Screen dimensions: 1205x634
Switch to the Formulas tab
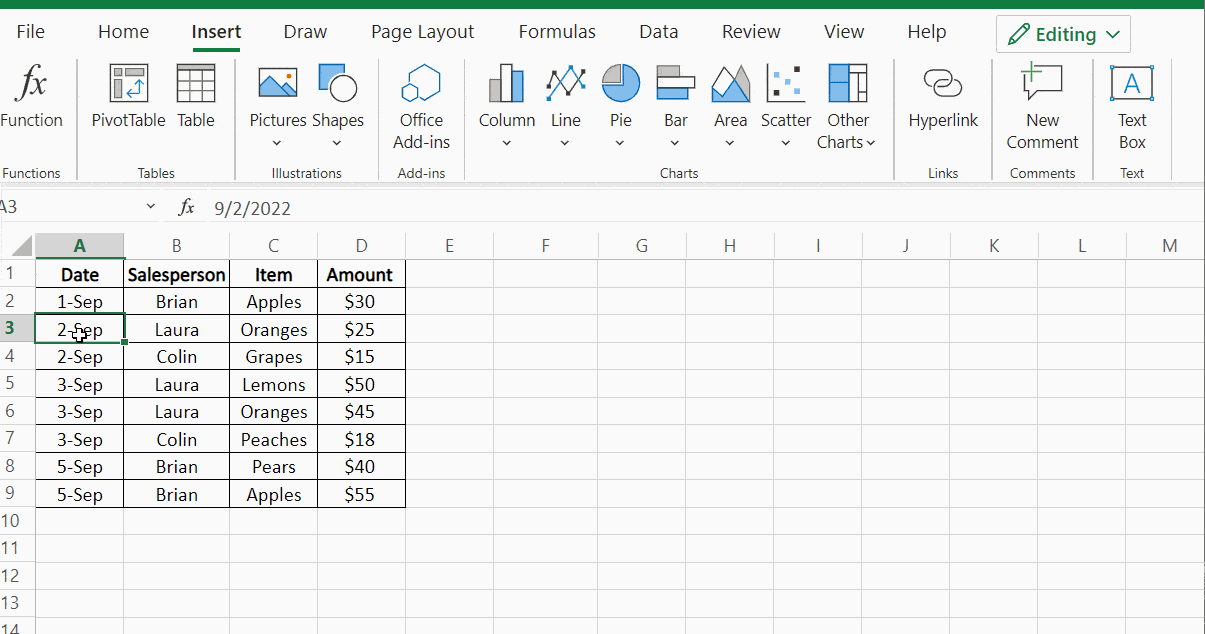[x=557, y=31]
